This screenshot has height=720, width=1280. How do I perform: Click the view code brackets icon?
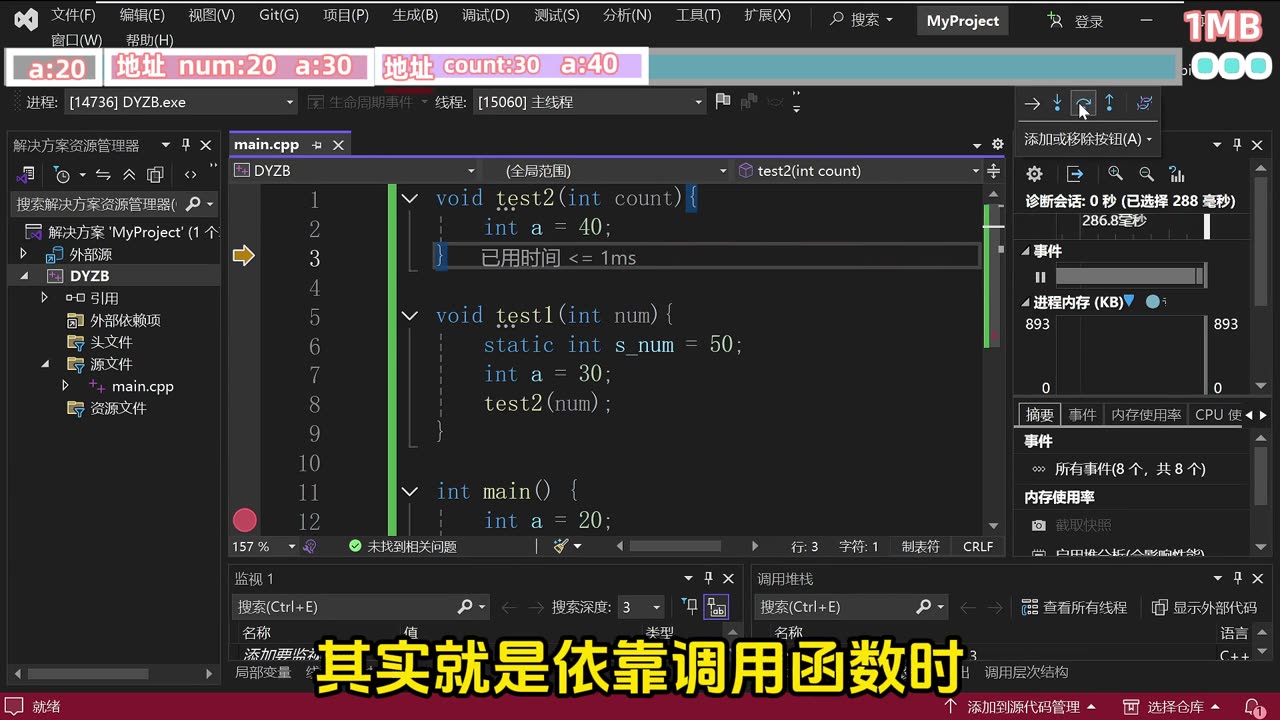191,175
